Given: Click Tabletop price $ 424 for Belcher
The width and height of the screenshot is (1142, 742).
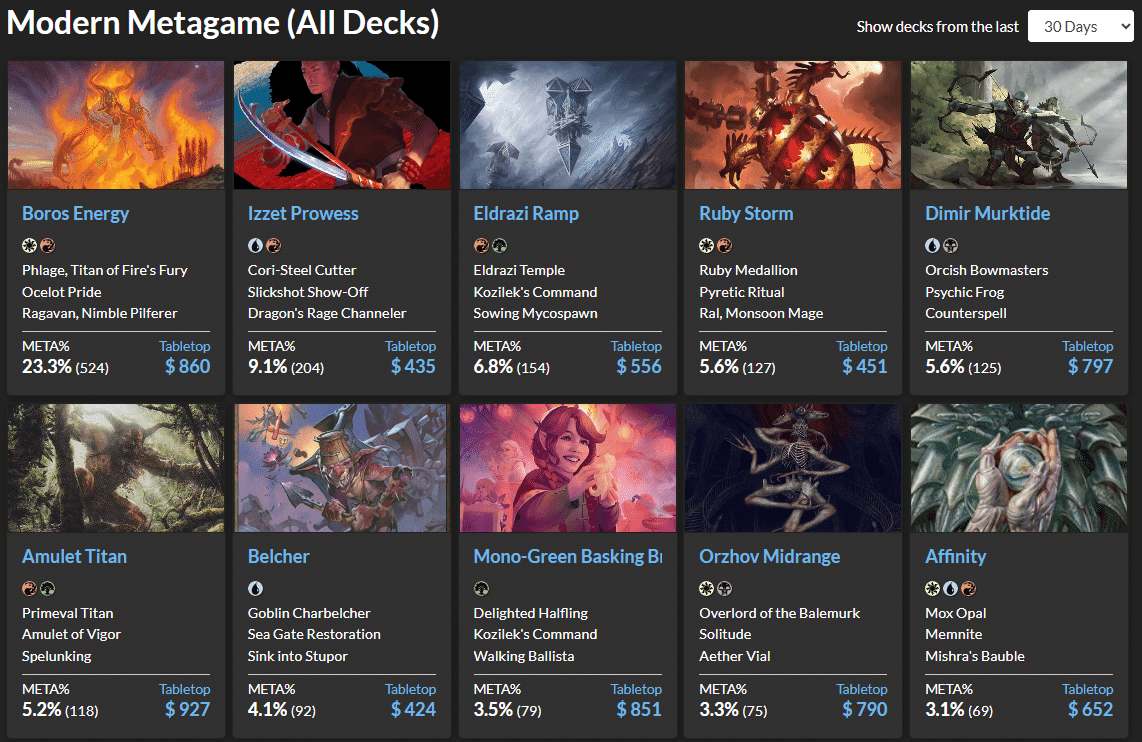Looking at the screenshot, I should (413, 709).
